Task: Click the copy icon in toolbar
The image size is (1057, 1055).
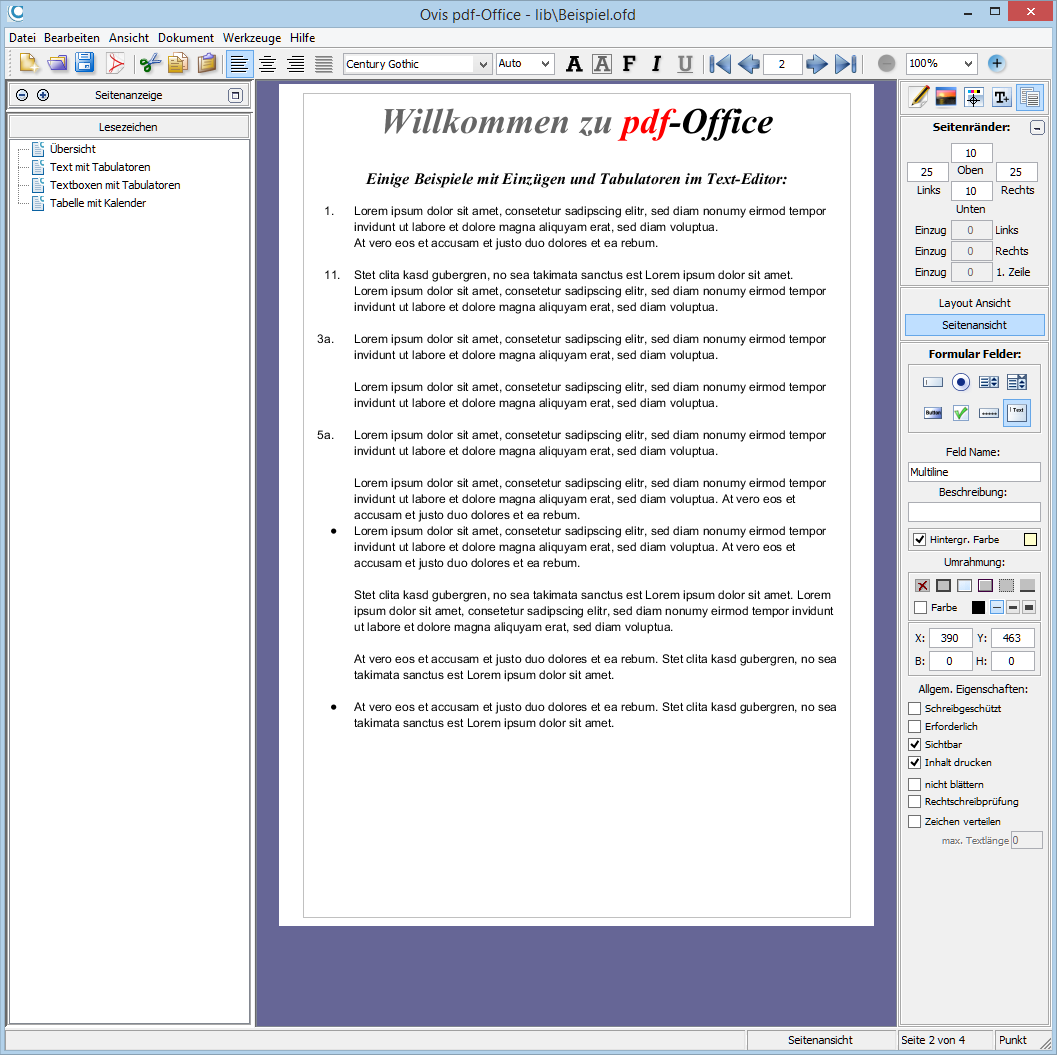Action: coord(177,63)
